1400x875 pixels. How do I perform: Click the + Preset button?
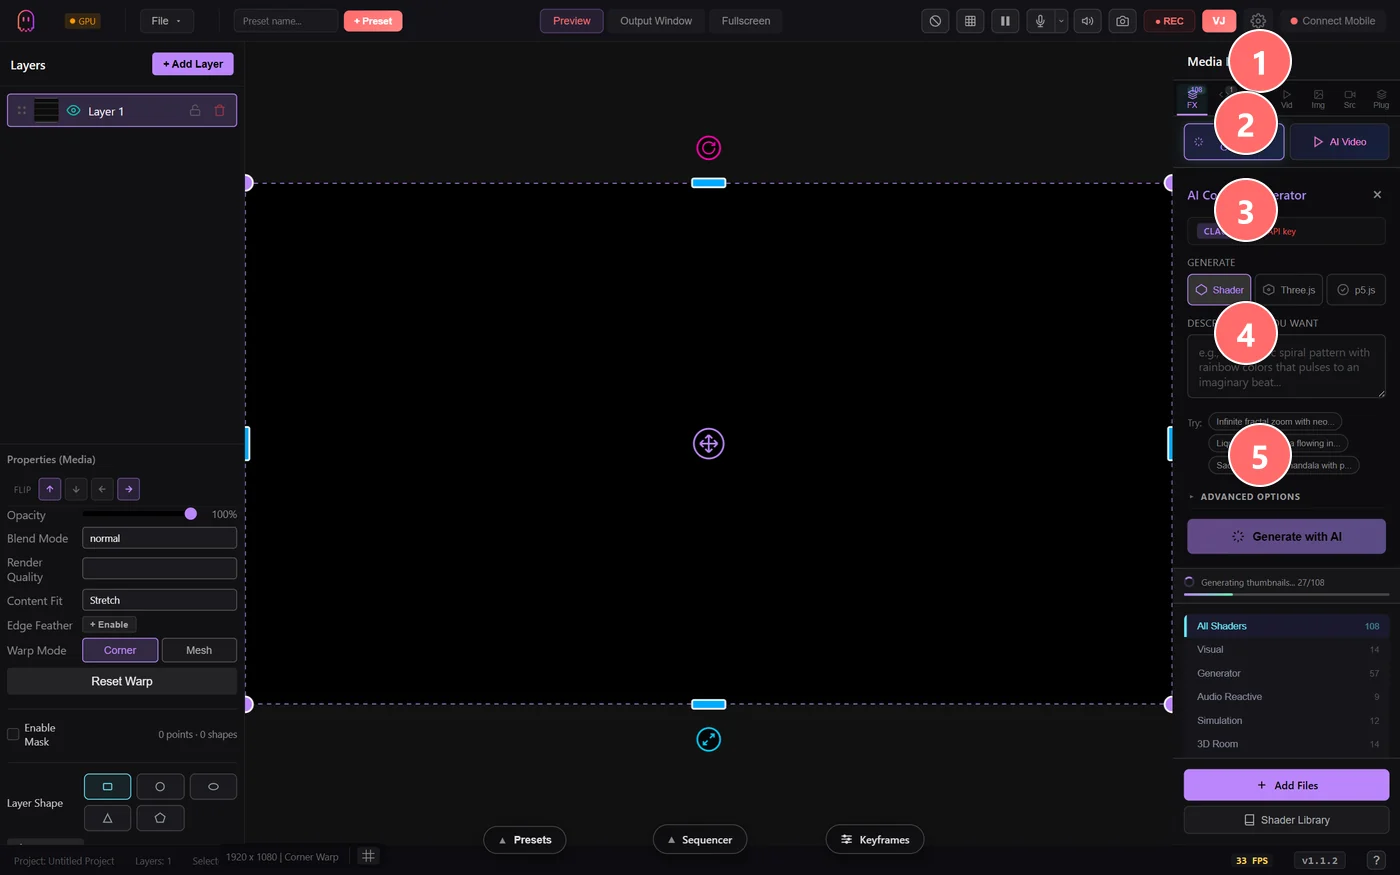pos(373,21)
